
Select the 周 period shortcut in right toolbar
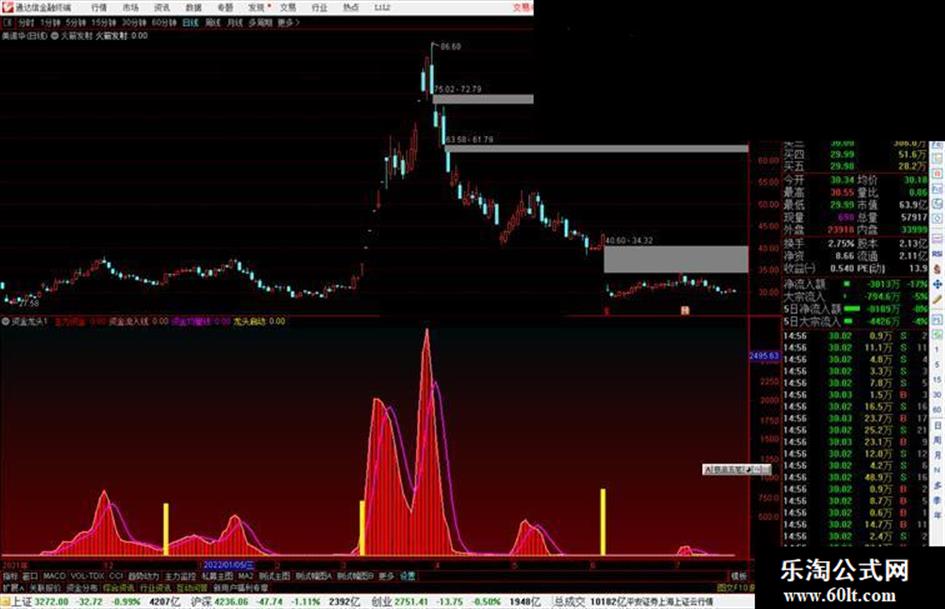937,440
